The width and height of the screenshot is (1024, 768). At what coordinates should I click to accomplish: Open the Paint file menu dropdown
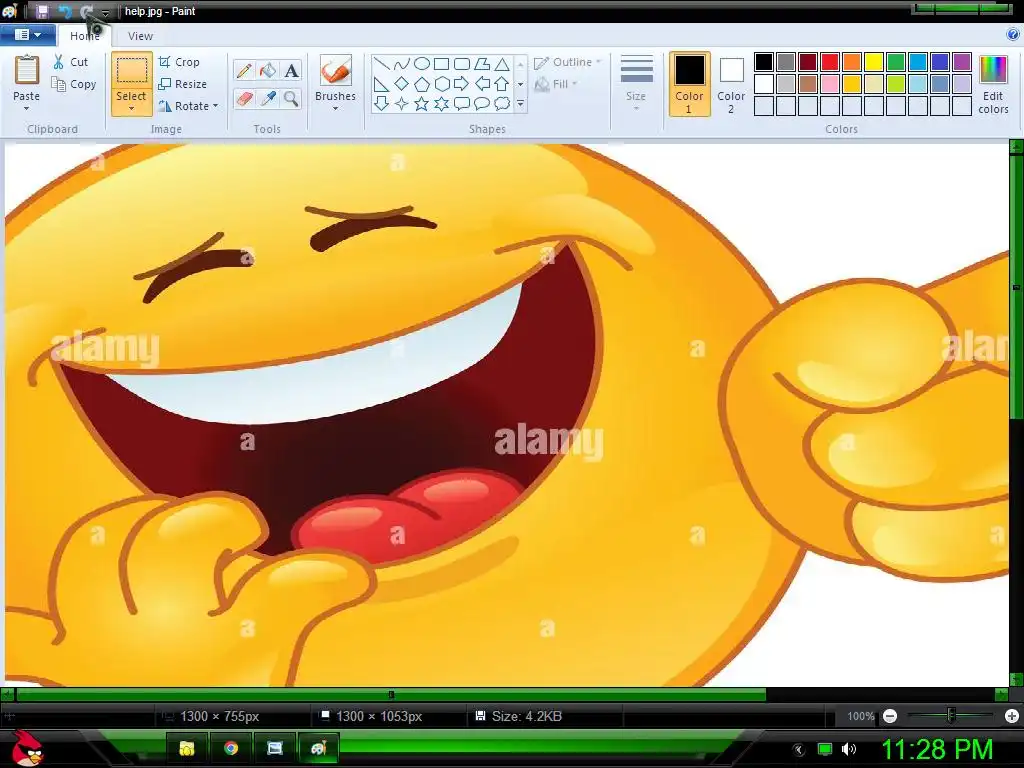point(27,35)
